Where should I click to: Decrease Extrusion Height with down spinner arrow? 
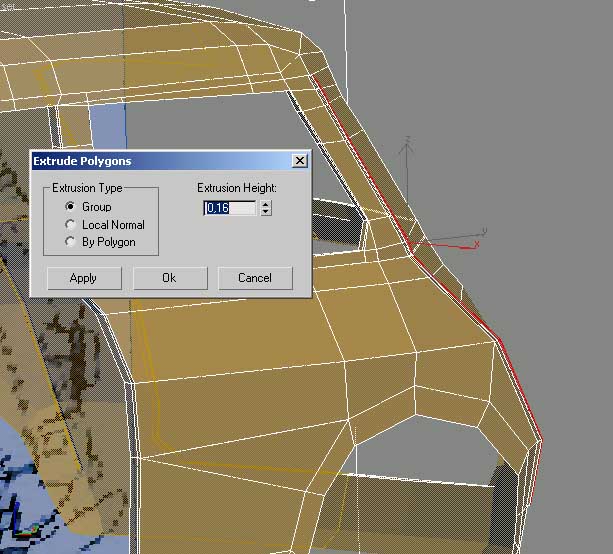pos(266,212)
